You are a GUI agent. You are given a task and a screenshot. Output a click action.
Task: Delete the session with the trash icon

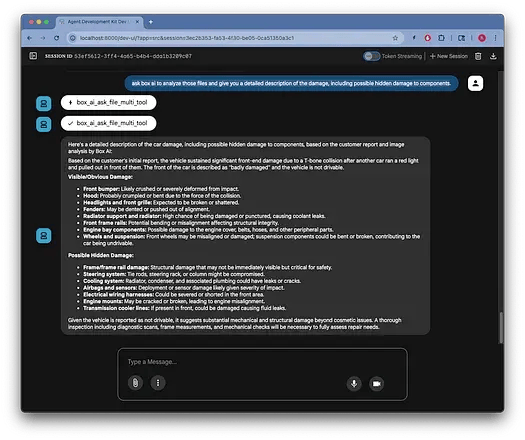[x=478, y=56]
